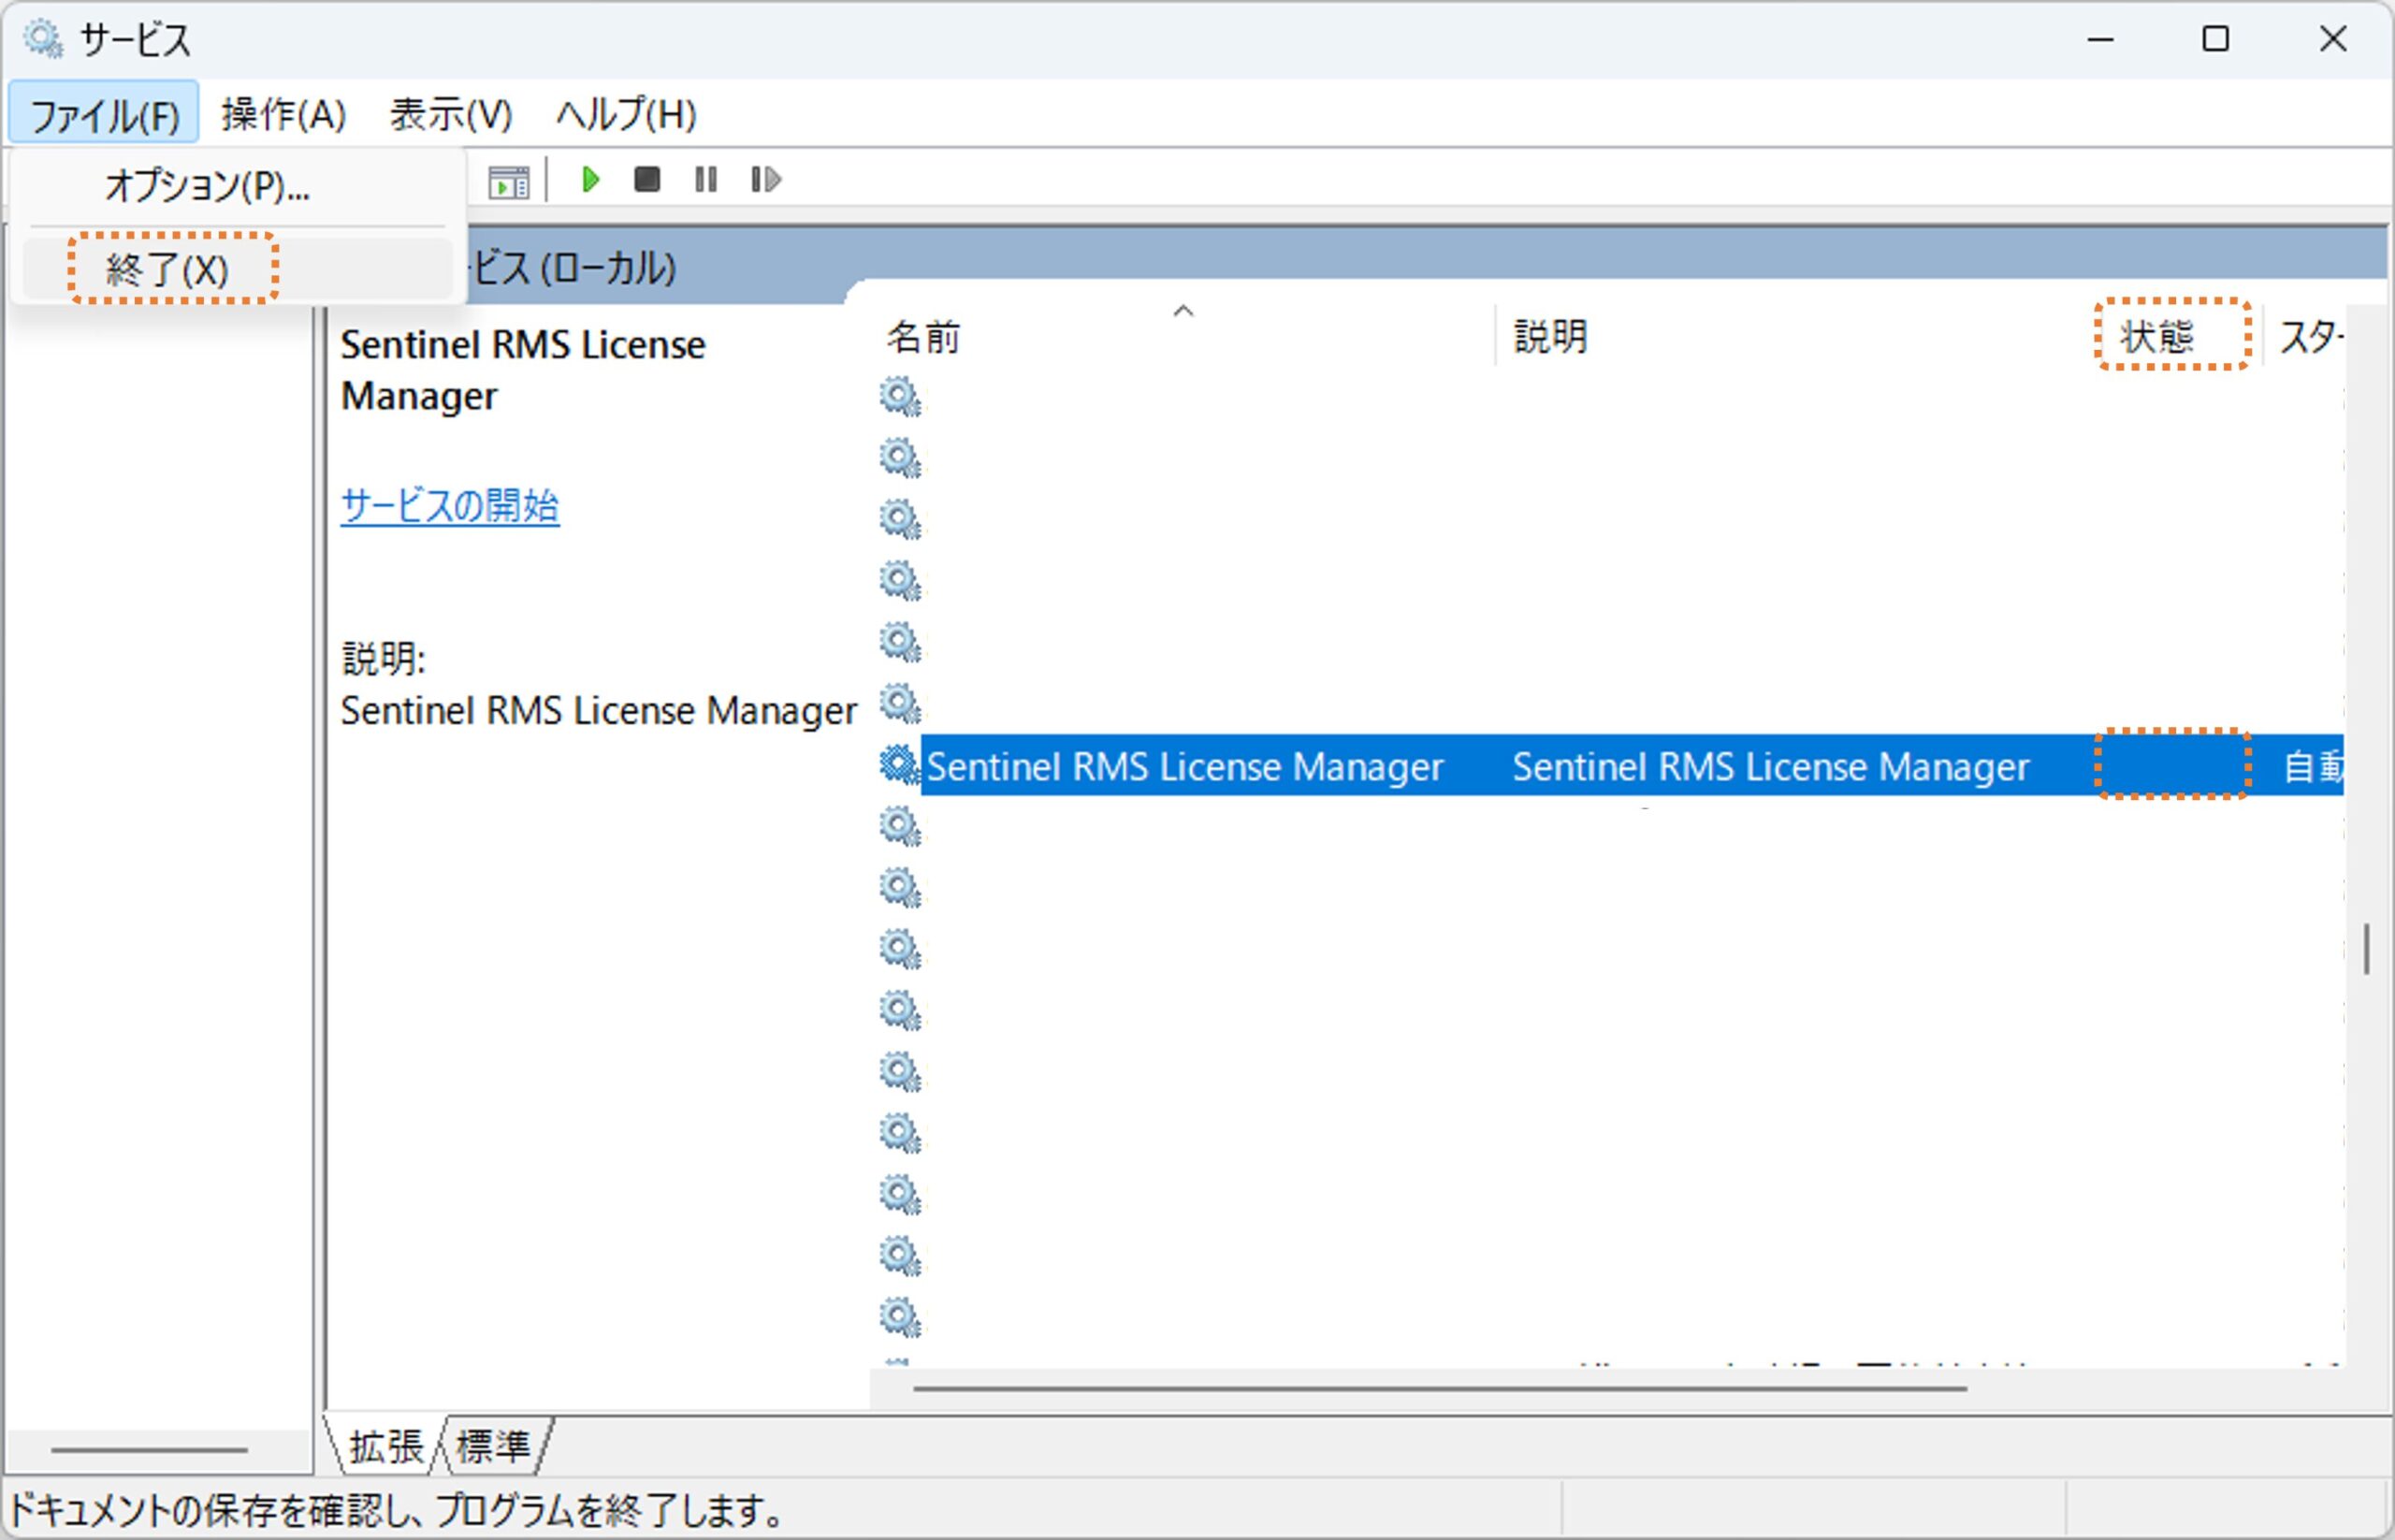The width and height of the screenshot is (2395, 1540).
Task: Click the Services gear icon in title bar
Action: tap(43, 40)
